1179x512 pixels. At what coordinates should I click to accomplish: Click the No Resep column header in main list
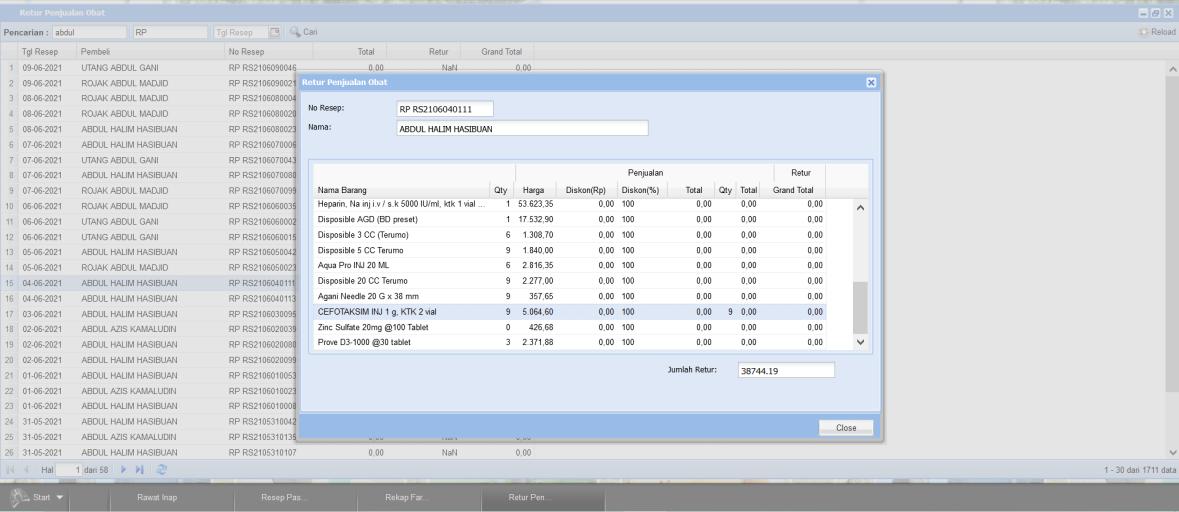(268, 52)
